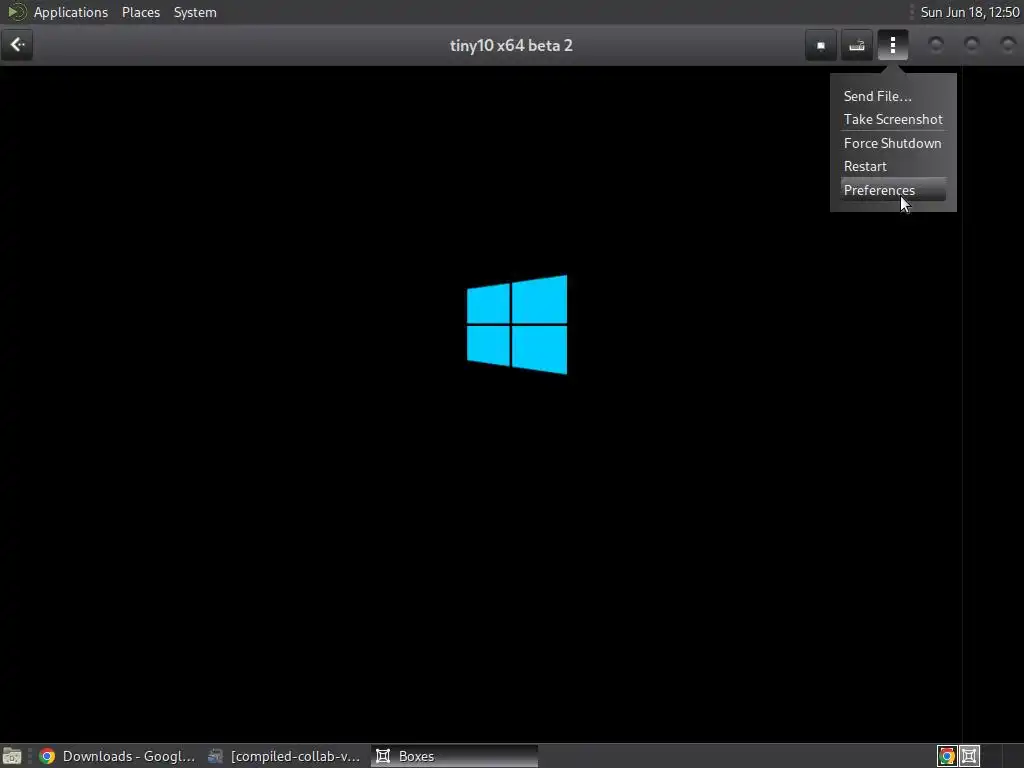Select Send File… from the menu
Screen dimensions: 1024x768
pos(892,96)
